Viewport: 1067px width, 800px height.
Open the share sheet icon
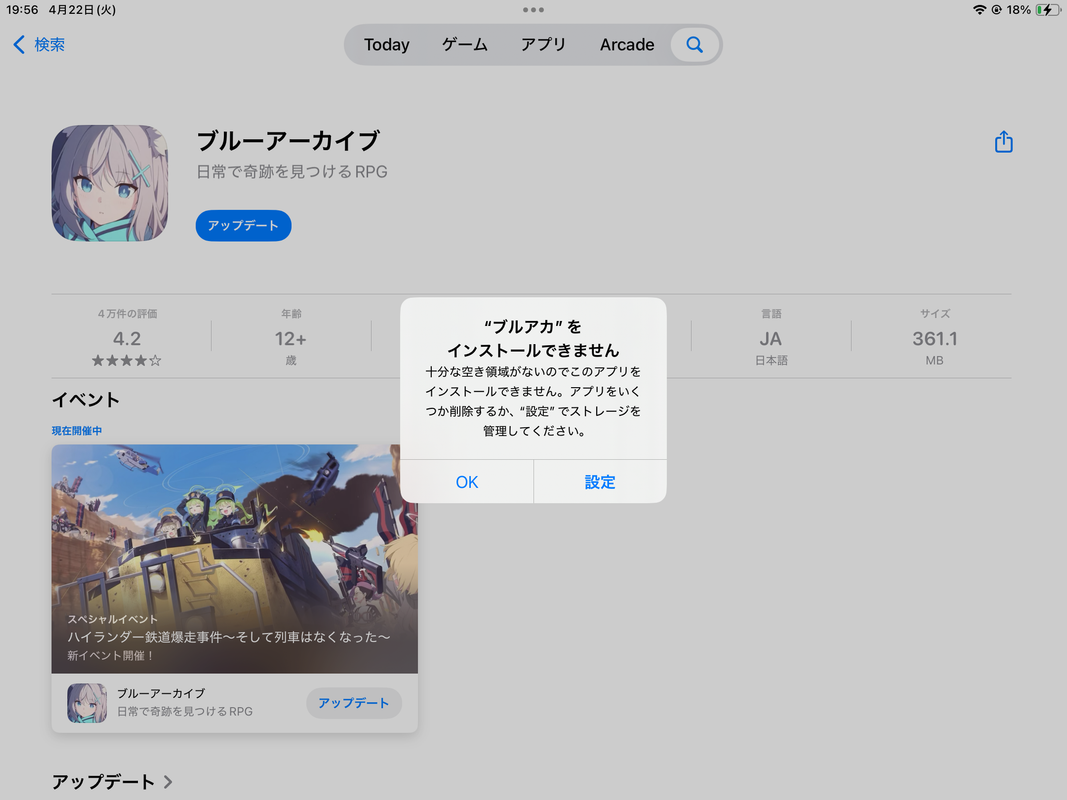click(1003, 141)
